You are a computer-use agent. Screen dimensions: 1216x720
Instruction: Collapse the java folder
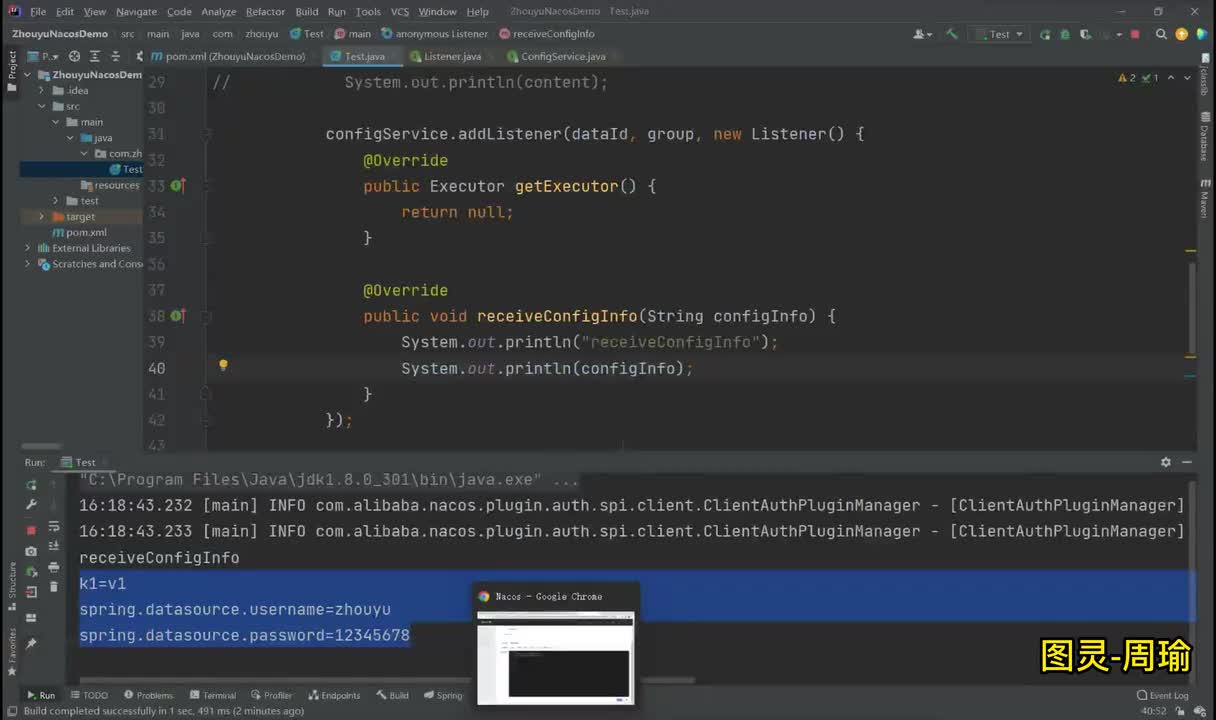click(x=70, y=138)
